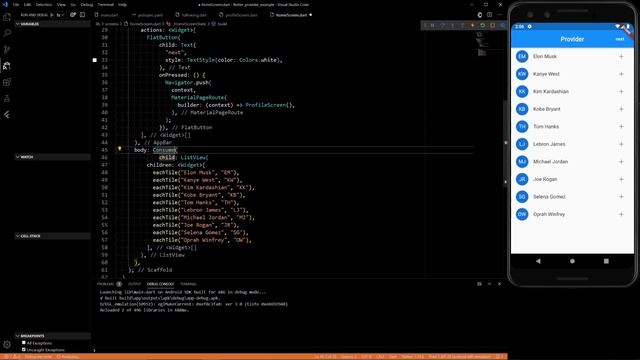This screenshot has height=360, width=640.
Task: Open the debug configuration dropdown
Action: (x=60, y=15)
